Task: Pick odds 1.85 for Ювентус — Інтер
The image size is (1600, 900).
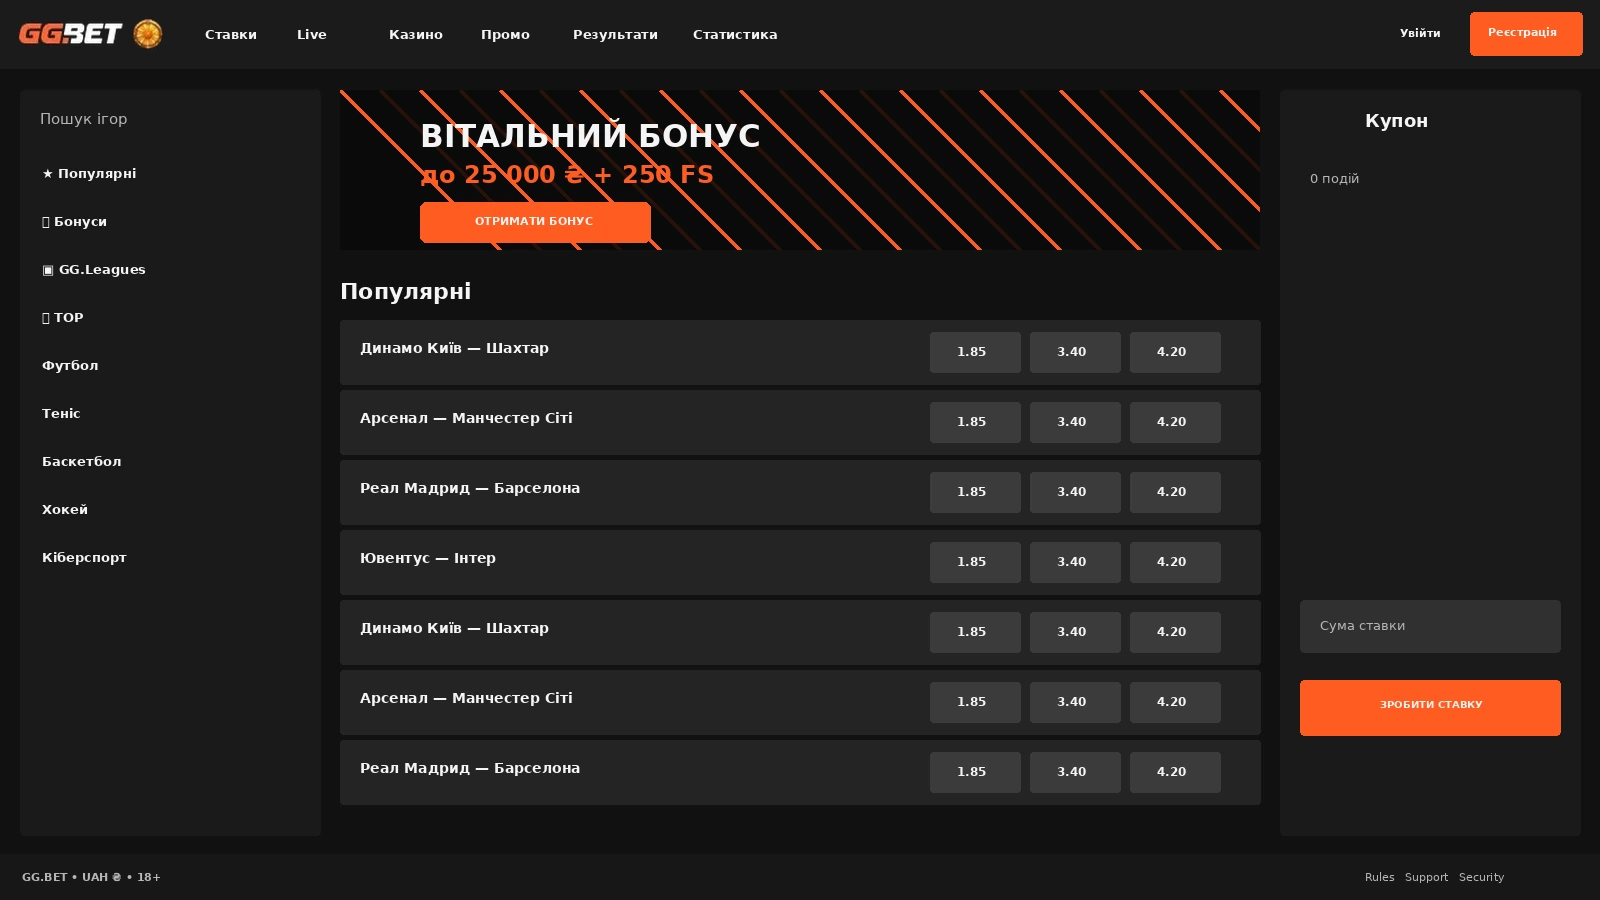Action: coord(975,562)
